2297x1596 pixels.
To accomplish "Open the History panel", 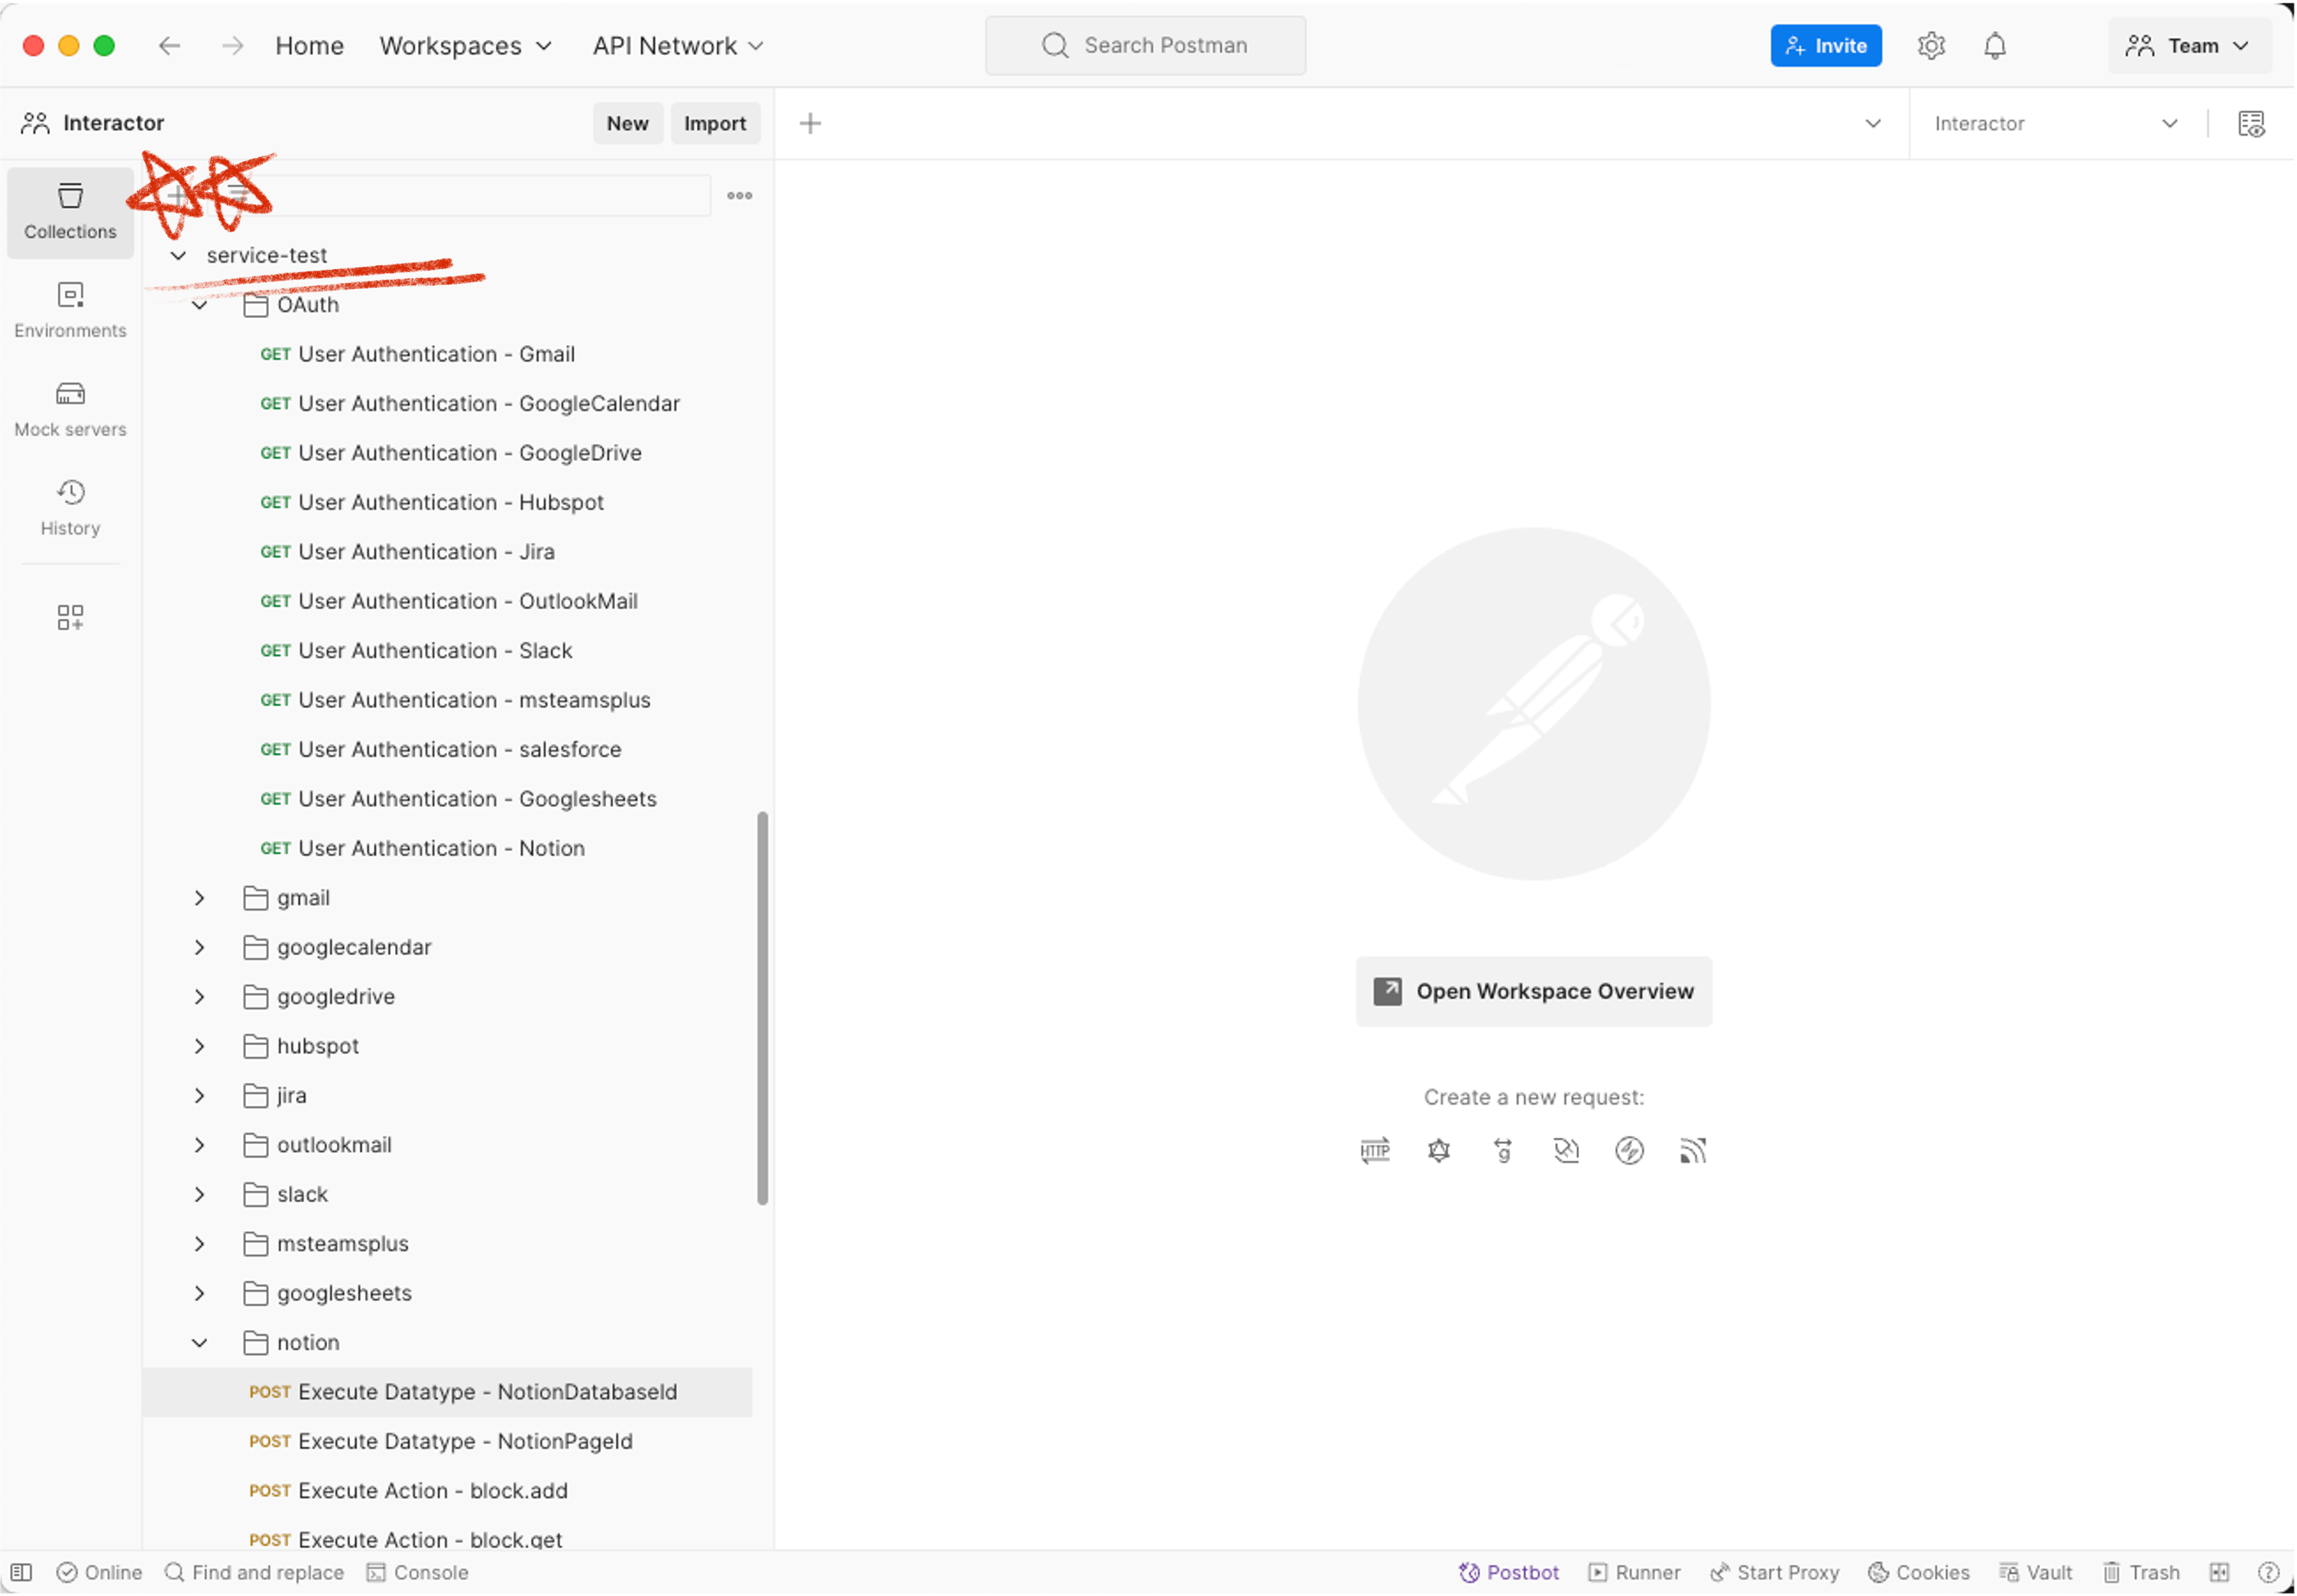I will pyautogui.click(x=70, y=506).
